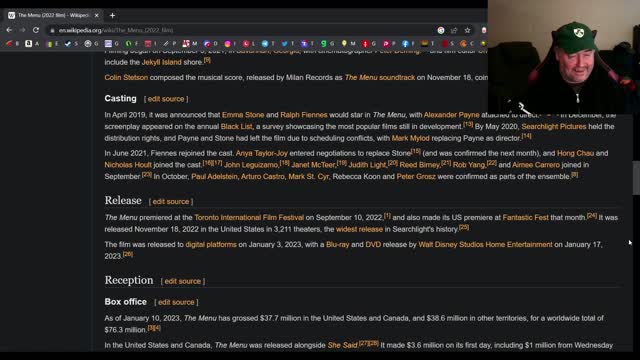Click the browser forward arrow
The image size is (640, 360).
click(22, 30)
